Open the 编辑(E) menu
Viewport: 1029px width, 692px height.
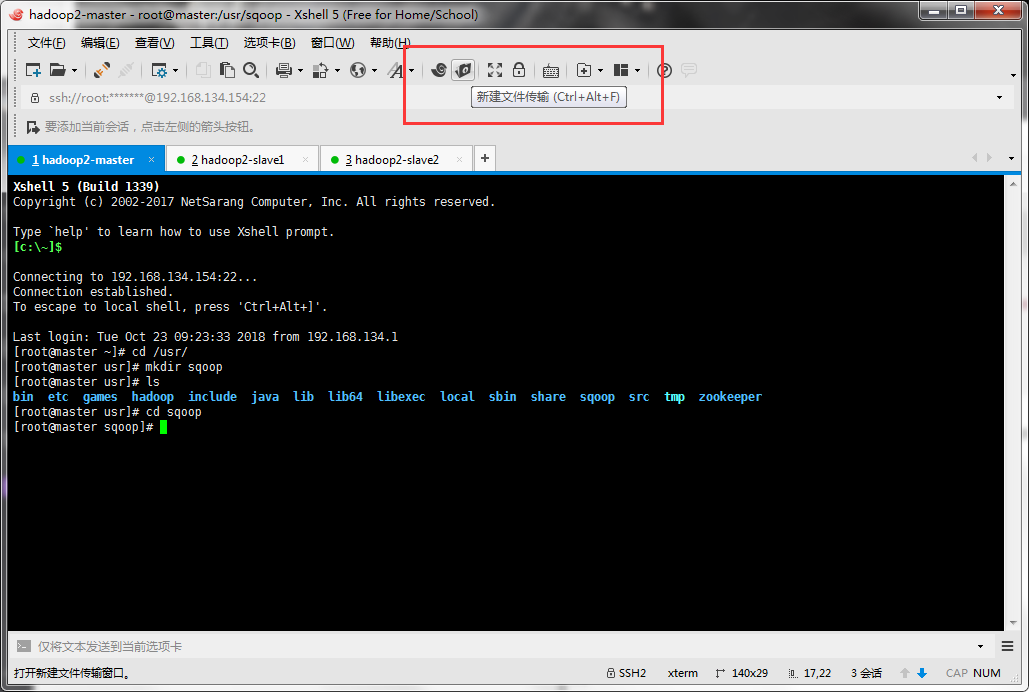click(100, 43)
